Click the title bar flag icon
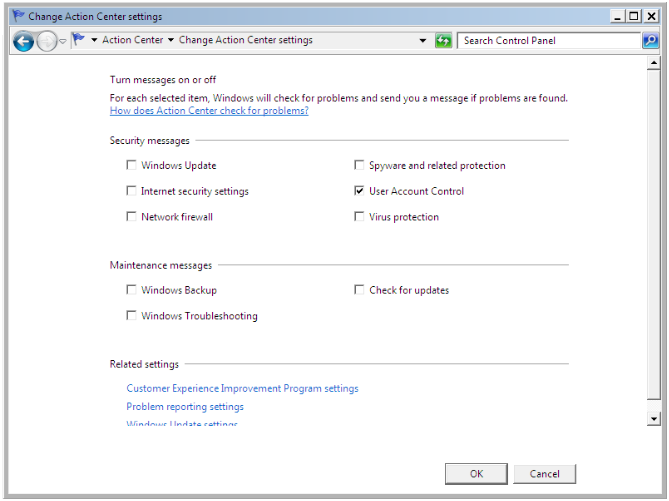 tap(18, 16)
